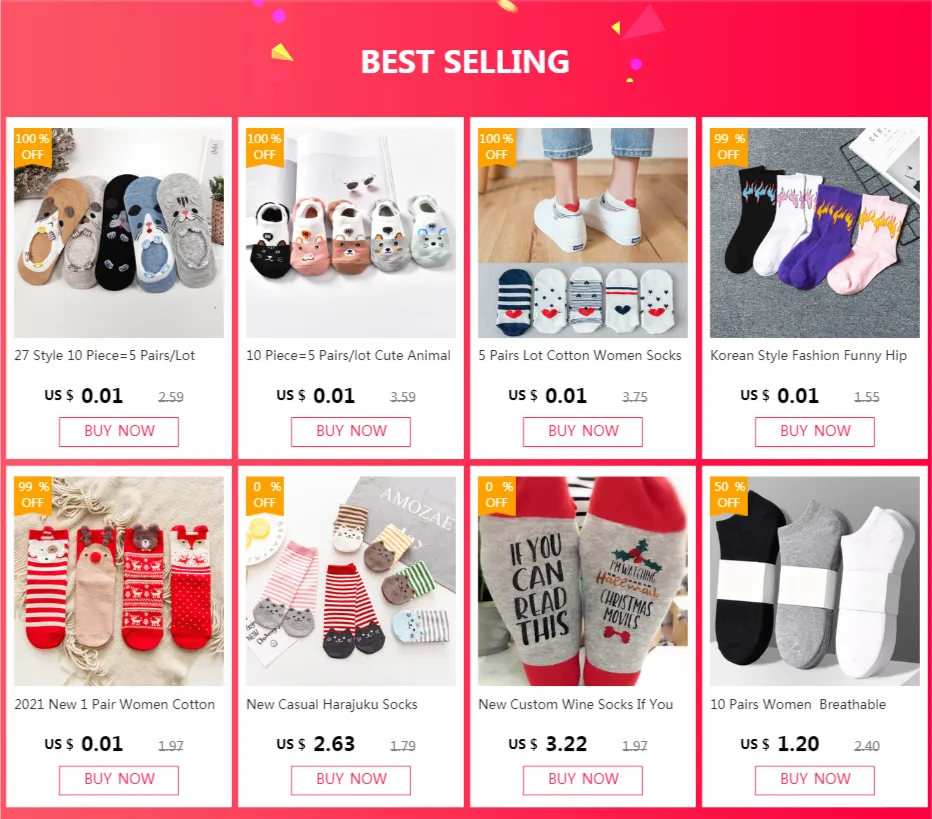Buy the Korean Style Fashion Funny Hip socks

point(815,431)
